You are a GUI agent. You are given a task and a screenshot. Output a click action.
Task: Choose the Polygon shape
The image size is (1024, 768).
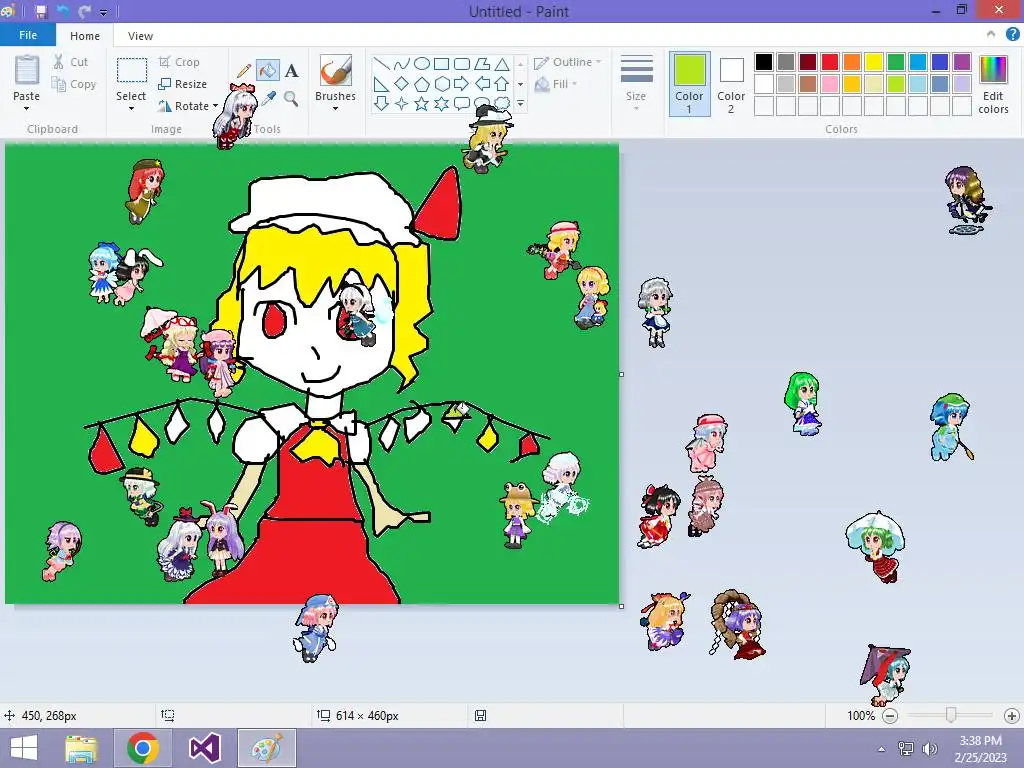[x=482, y=64]
